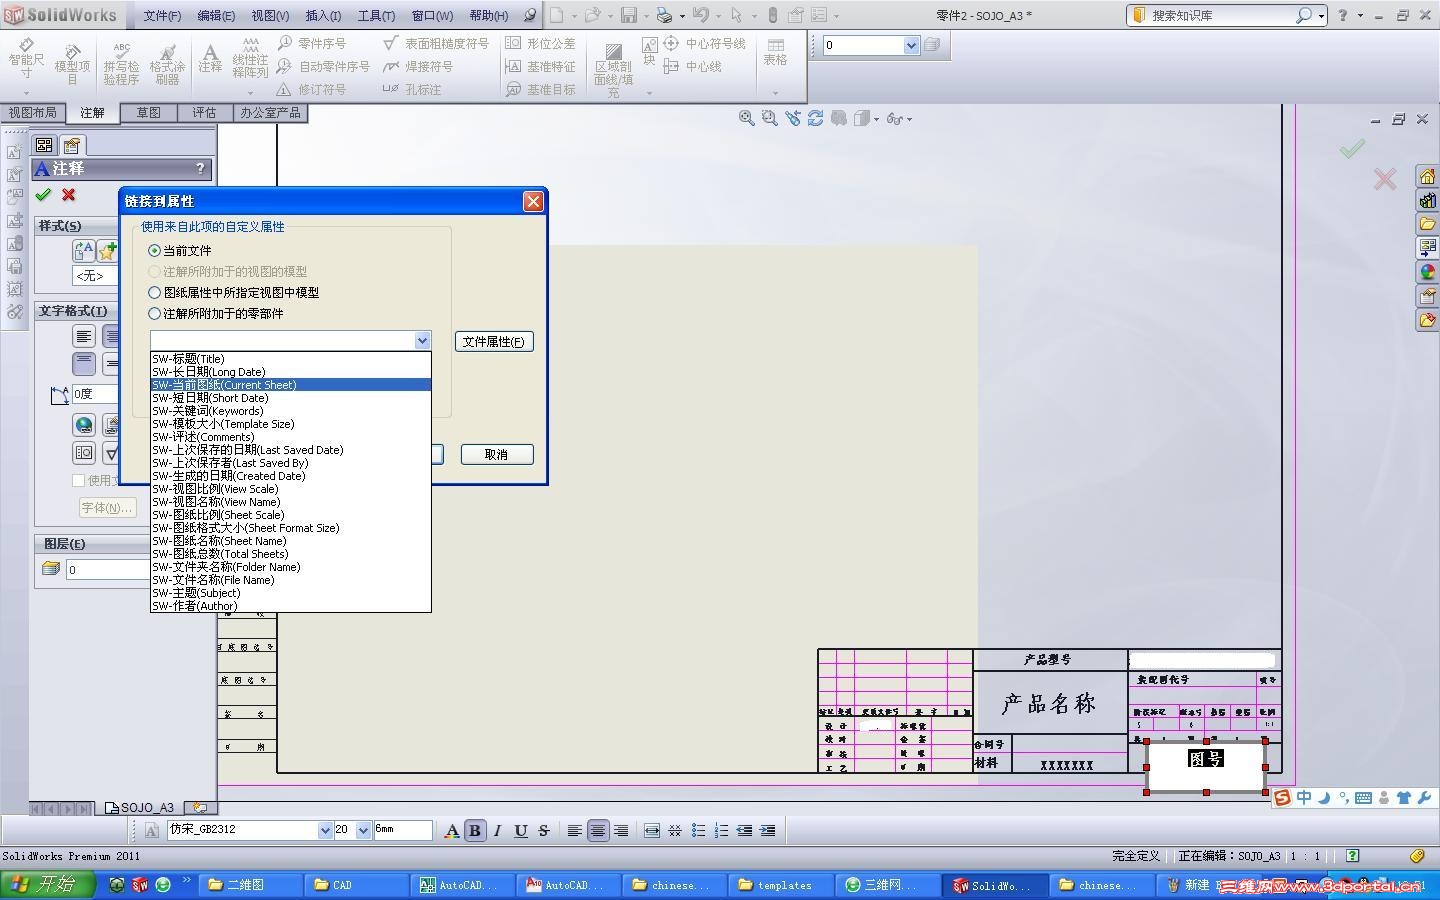Switch to the 视图布局 tab

(32, 113)
